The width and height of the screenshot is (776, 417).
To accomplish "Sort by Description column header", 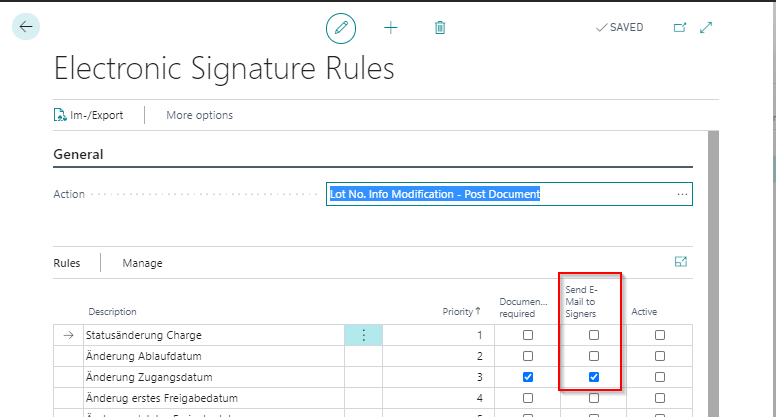I will [x=112, y=312].
